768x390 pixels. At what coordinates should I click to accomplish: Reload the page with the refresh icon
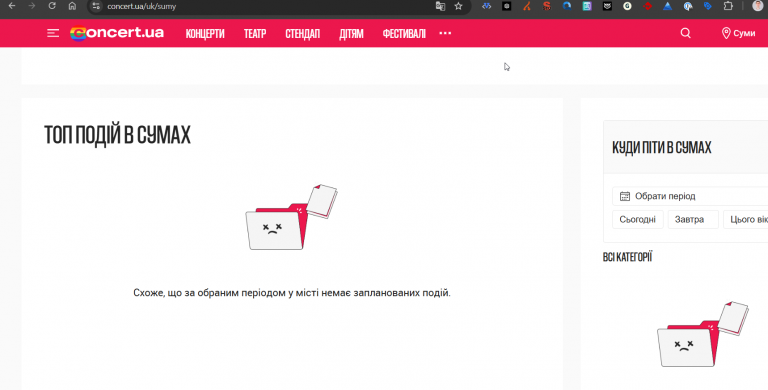click(52, 6)
